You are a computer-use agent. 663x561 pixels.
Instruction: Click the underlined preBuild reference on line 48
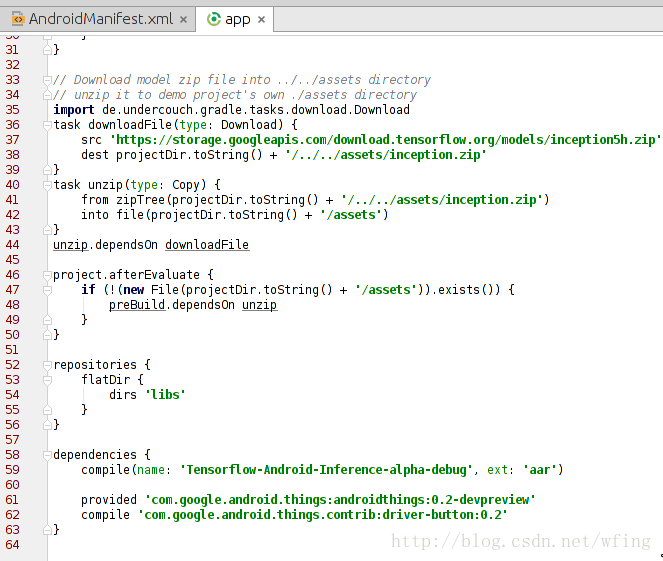[137, 305]
